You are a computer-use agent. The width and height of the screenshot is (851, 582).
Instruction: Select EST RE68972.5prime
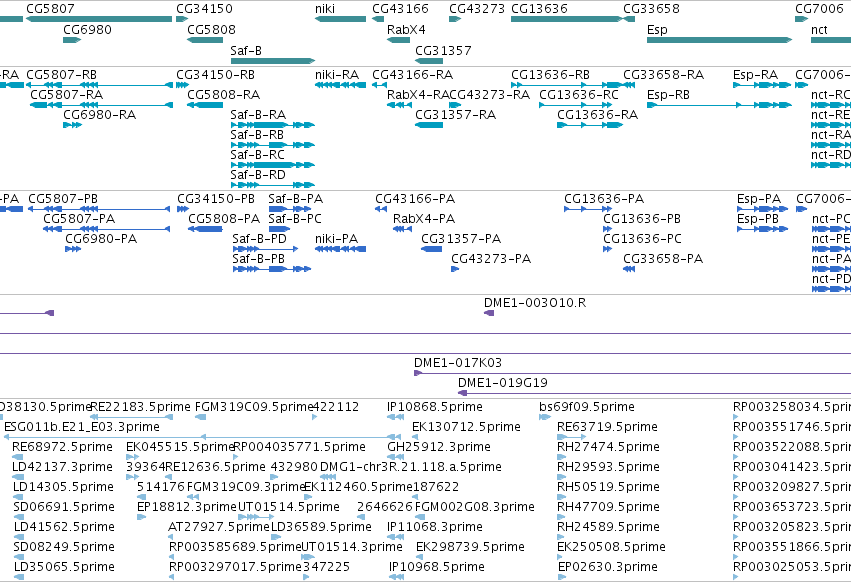pos(17,457)
